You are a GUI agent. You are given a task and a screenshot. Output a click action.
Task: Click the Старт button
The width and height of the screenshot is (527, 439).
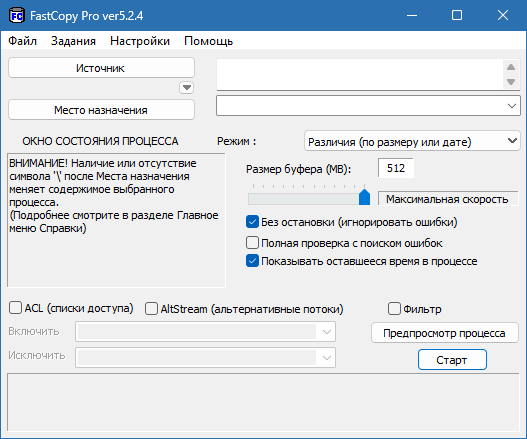coord(452,360)
